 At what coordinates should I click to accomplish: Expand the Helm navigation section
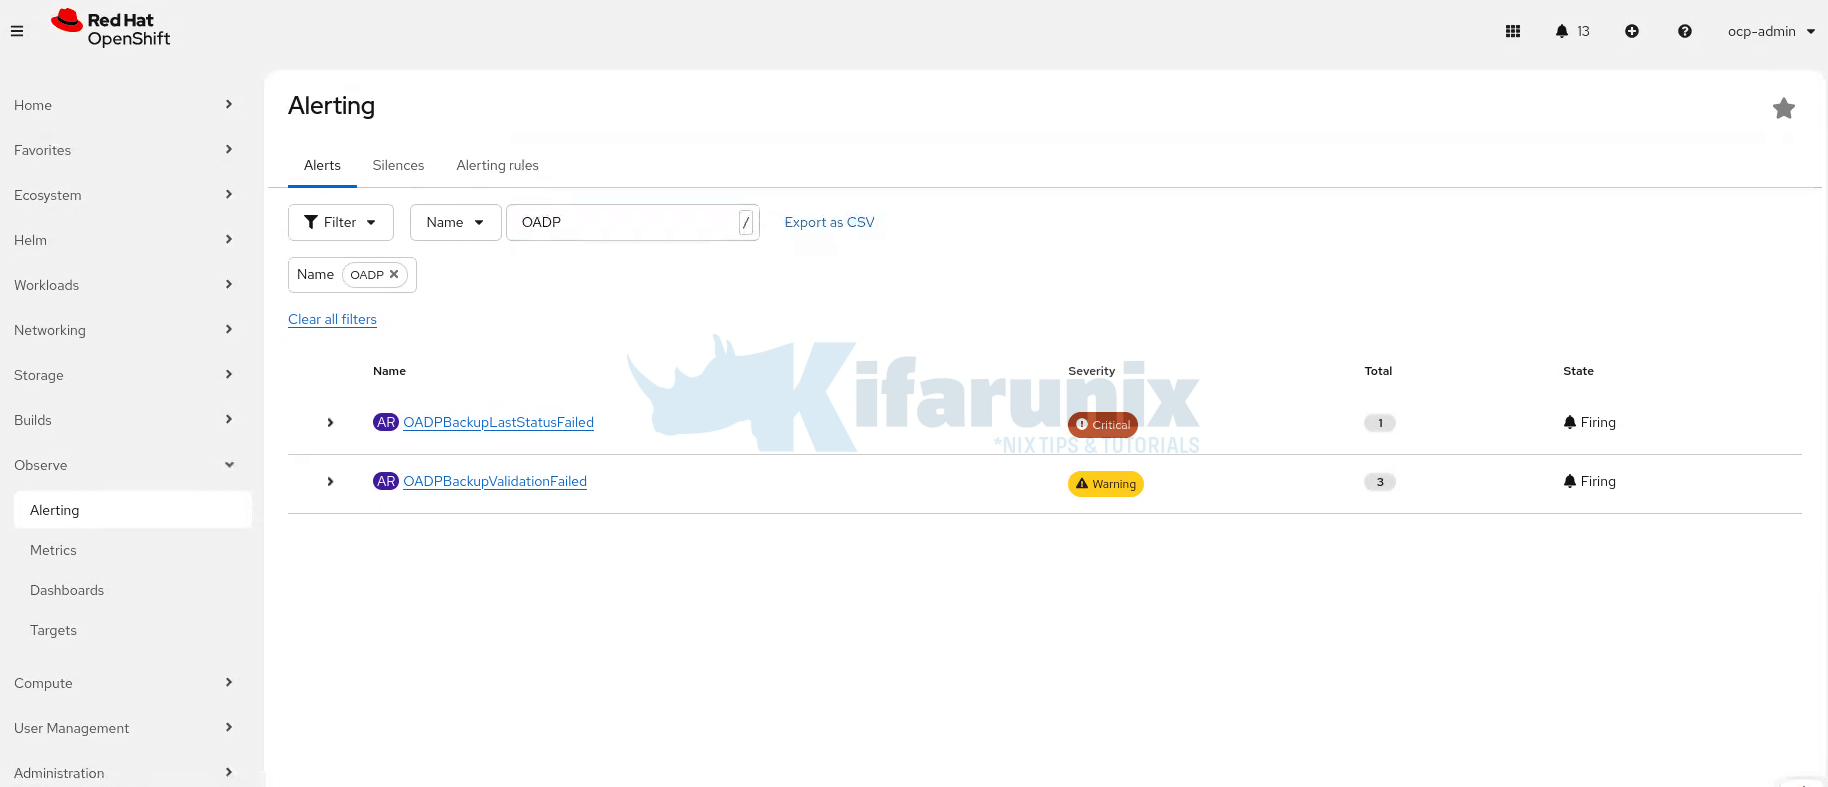point(124,240)
